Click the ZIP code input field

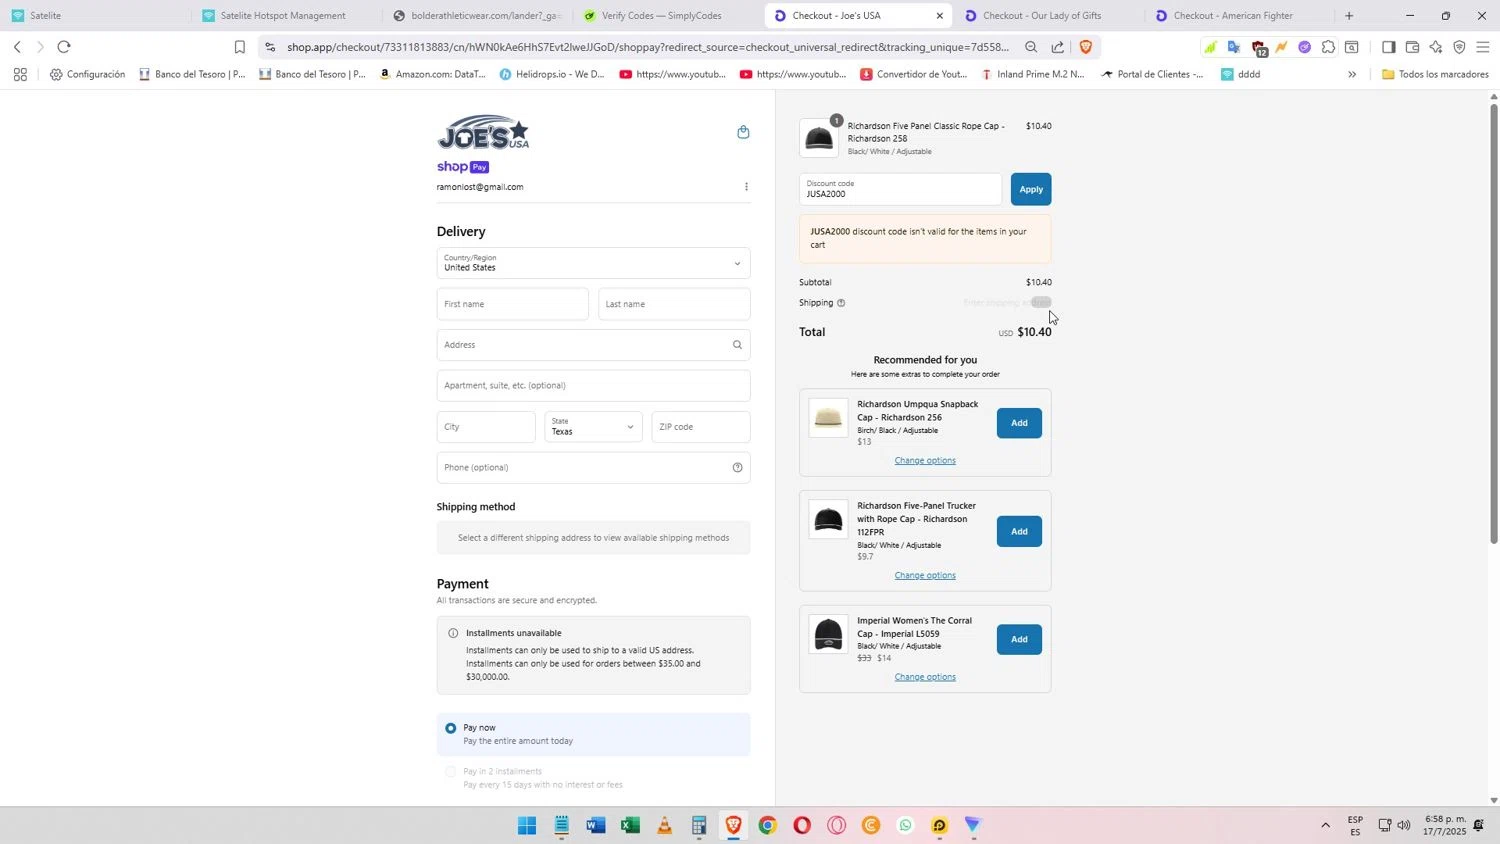(x=701, y=427)
